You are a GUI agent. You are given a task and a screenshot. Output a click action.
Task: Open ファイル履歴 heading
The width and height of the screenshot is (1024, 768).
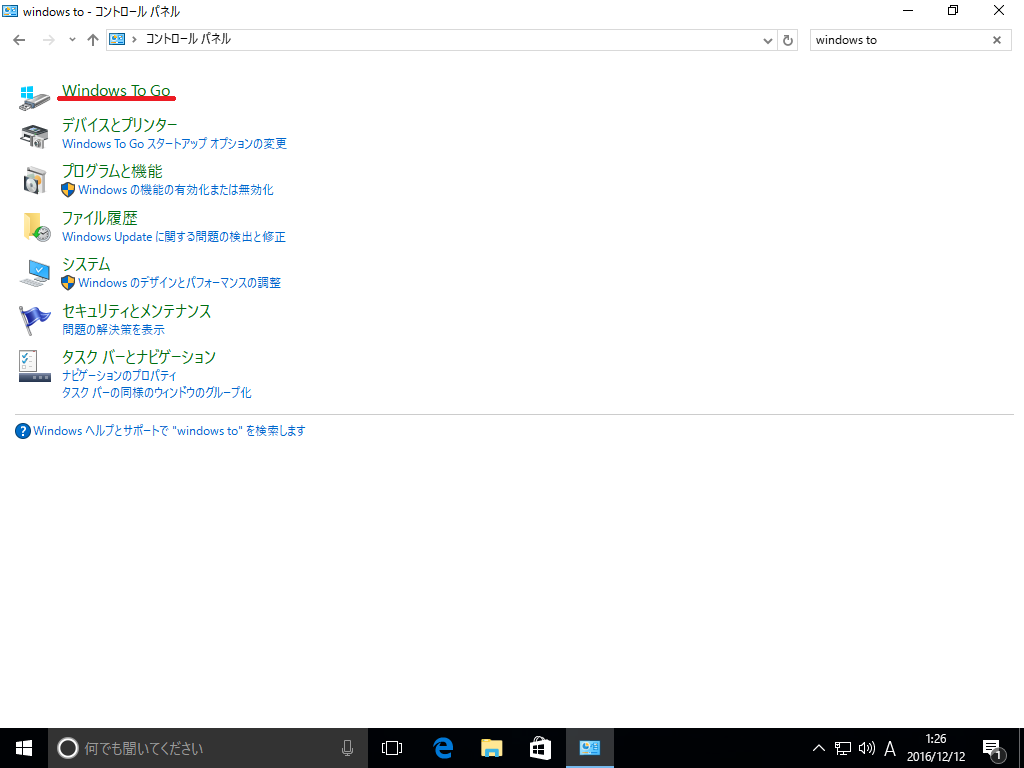pyautogui.click(x=99, y=218)
